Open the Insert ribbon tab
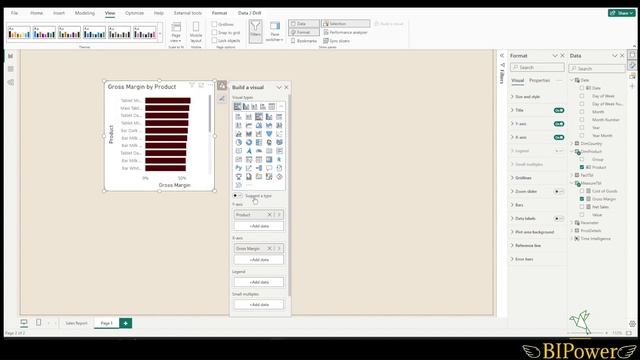 59,13
